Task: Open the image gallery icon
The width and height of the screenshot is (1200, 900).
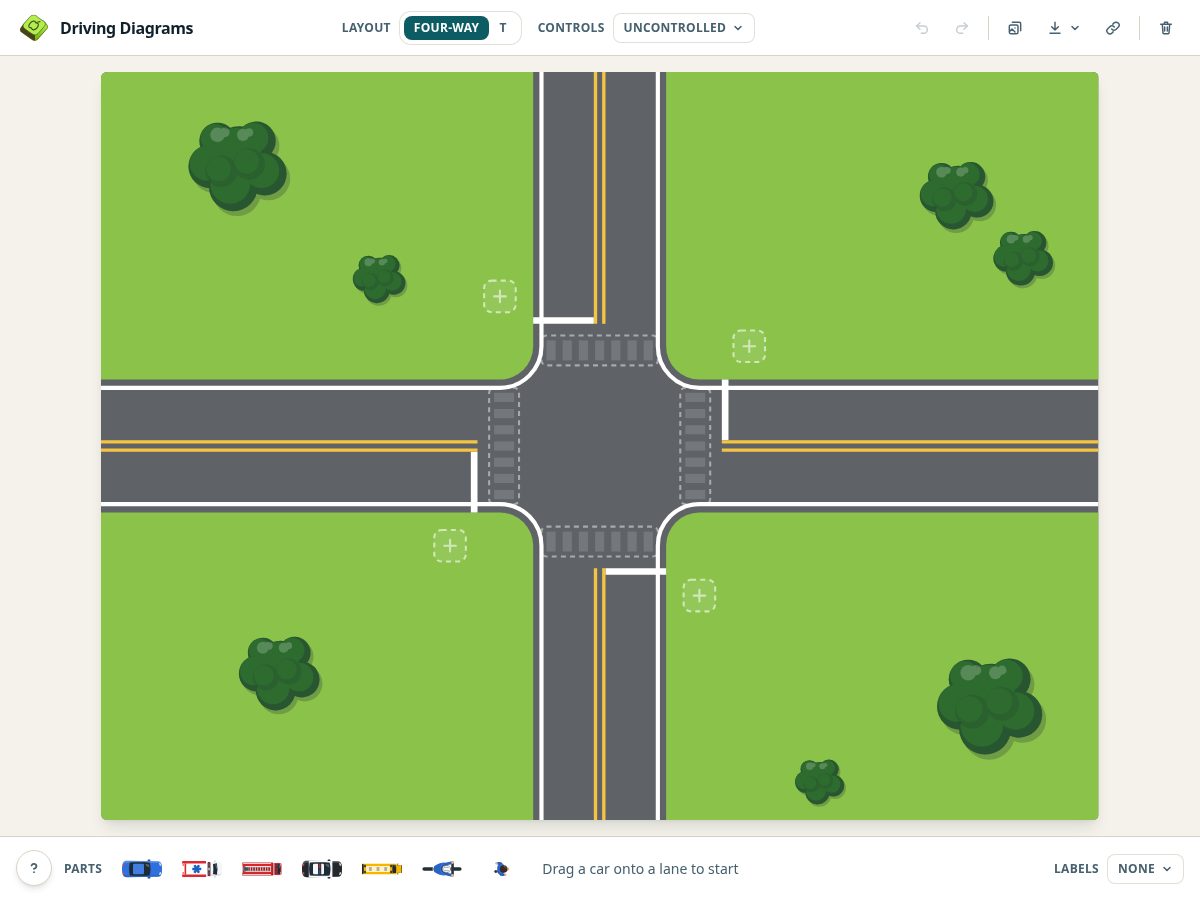Action: (1015, 28)
